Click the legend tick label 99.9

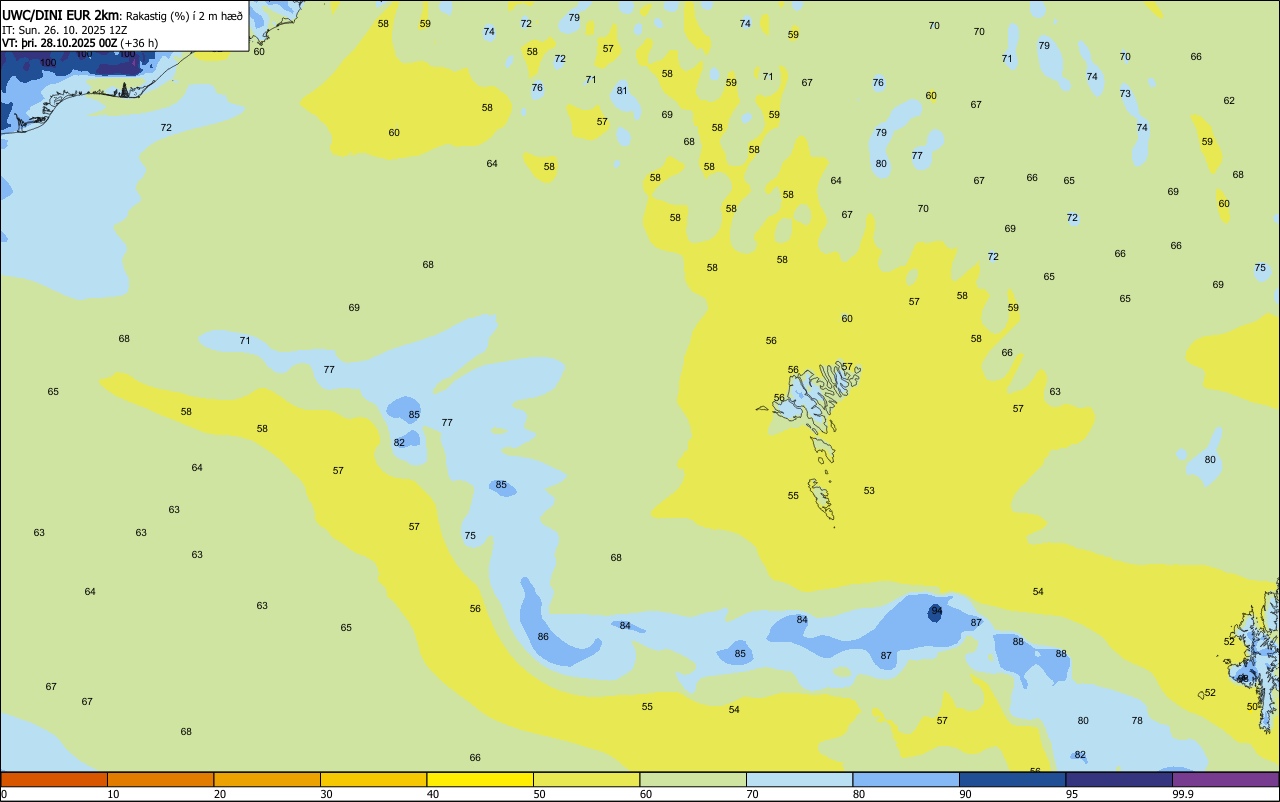[1183, 794]
